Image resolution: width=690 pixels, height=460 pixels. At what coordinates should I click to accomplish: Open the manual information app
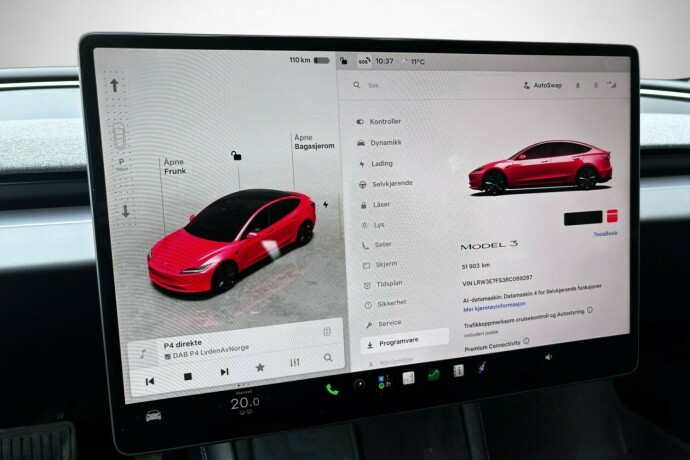[459, 371]
